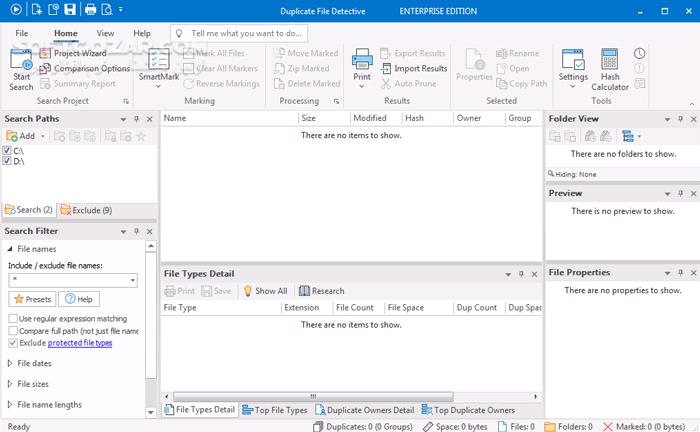Enable Compare full path checkbox
700x432 pixels.
pos(13,331)
